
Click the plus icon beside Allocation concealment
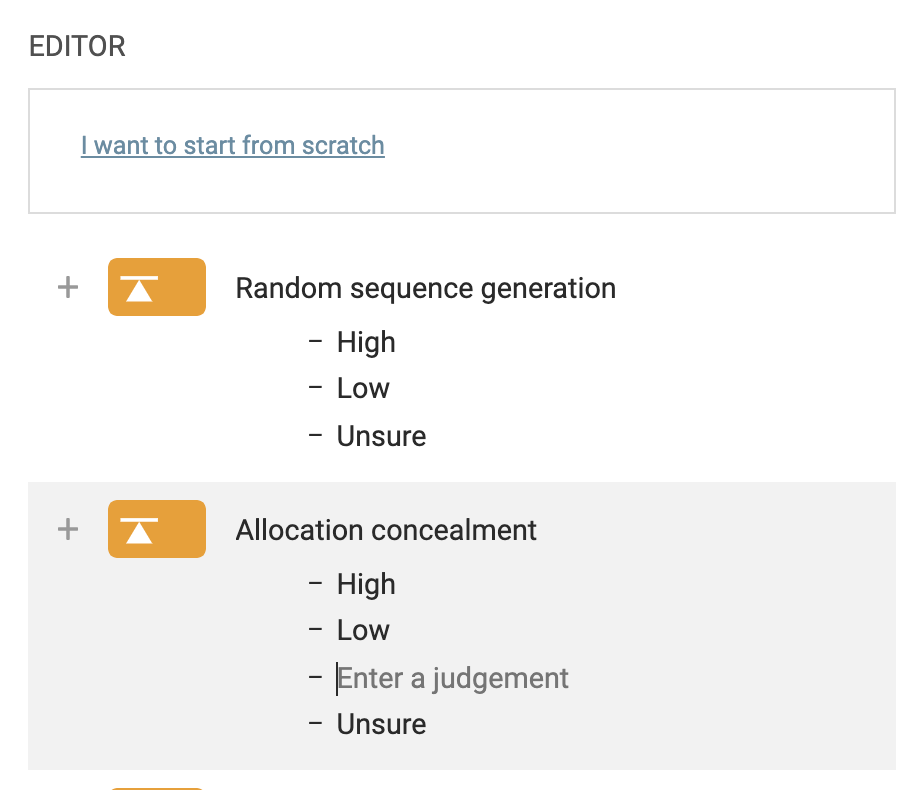(68, 529)
